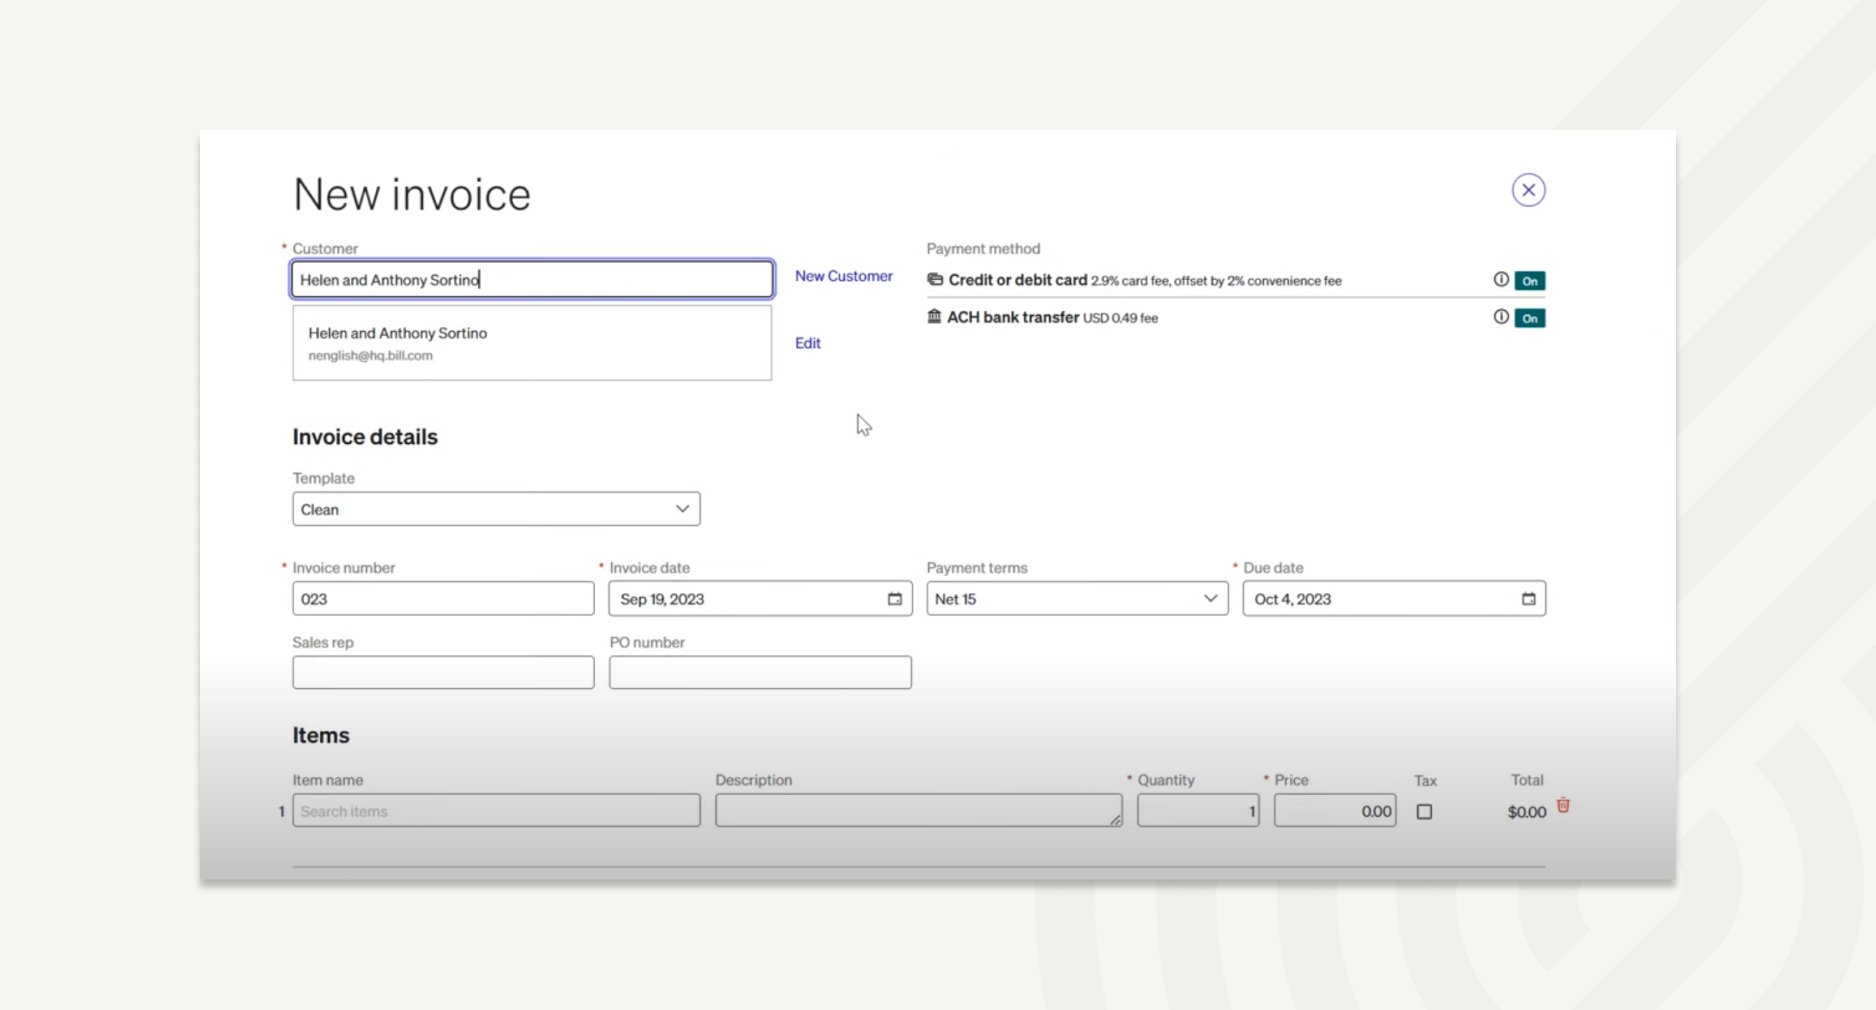Image resolution: width=1876 pixels, height=1010 pixels.
Task: Open Payment terms dropdown showing Net 15
Action: point(1077,599)
